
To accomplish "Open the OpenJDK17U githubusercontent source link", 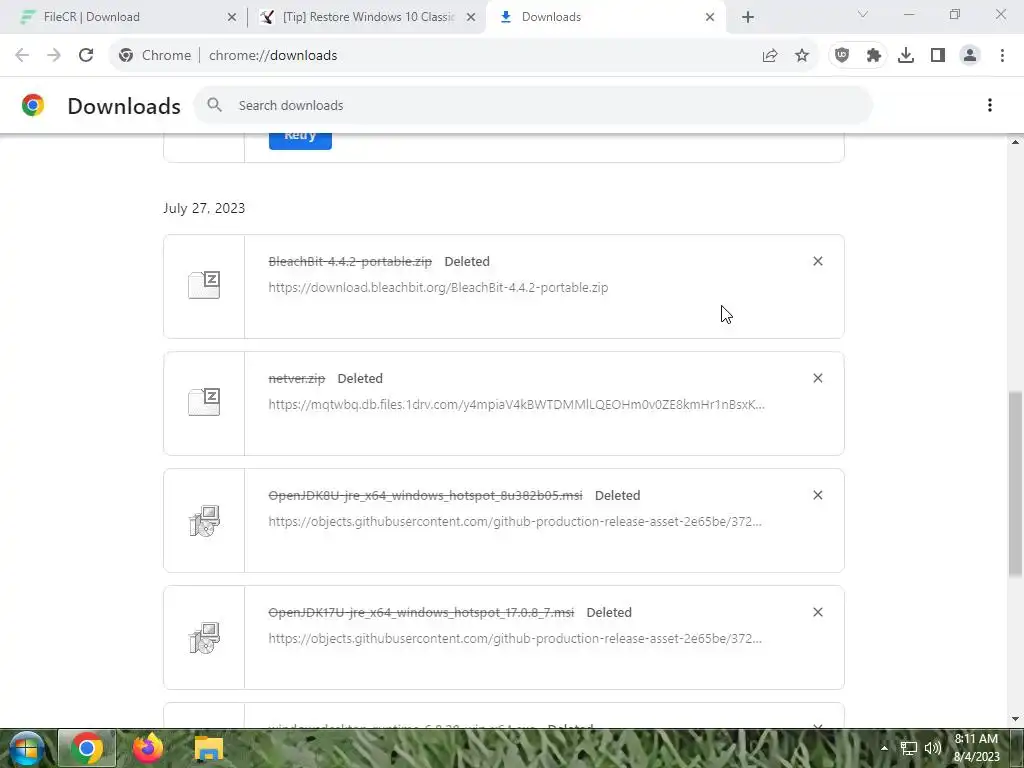I will (x=515, y=638).
